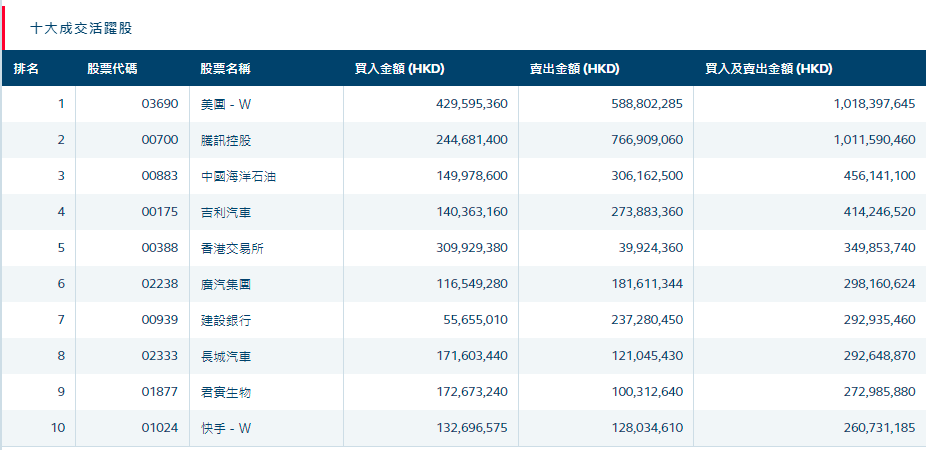Click stock name 吉利汽車
The height and width of the screenshot is (450, 926).
pos(226,212)
